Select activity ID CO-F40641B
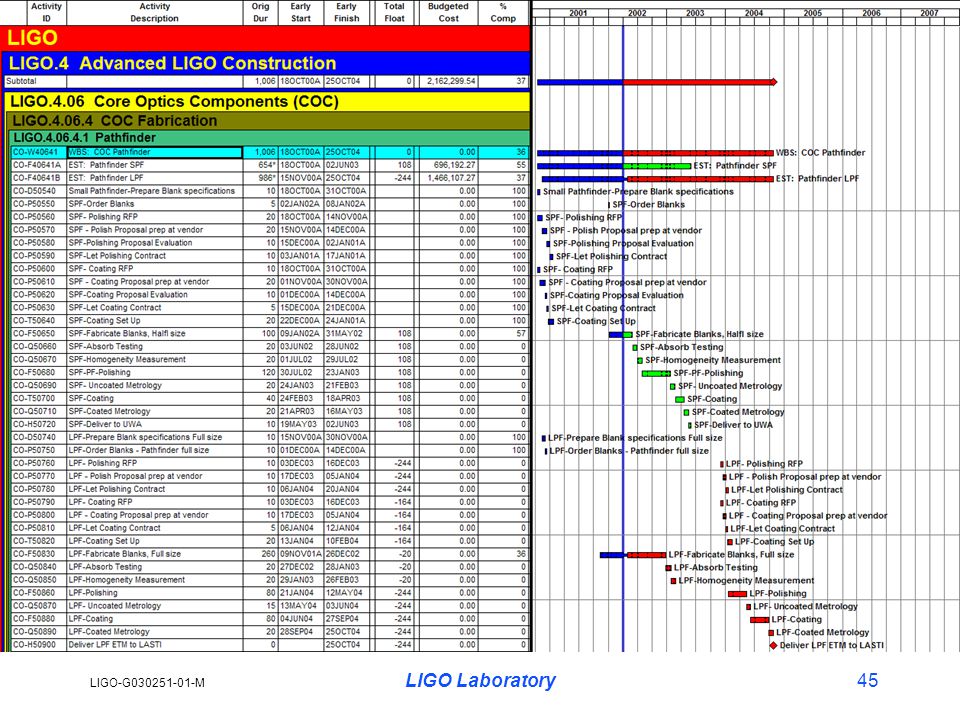The width and height of the screenshot is (960, 720). 37,178
